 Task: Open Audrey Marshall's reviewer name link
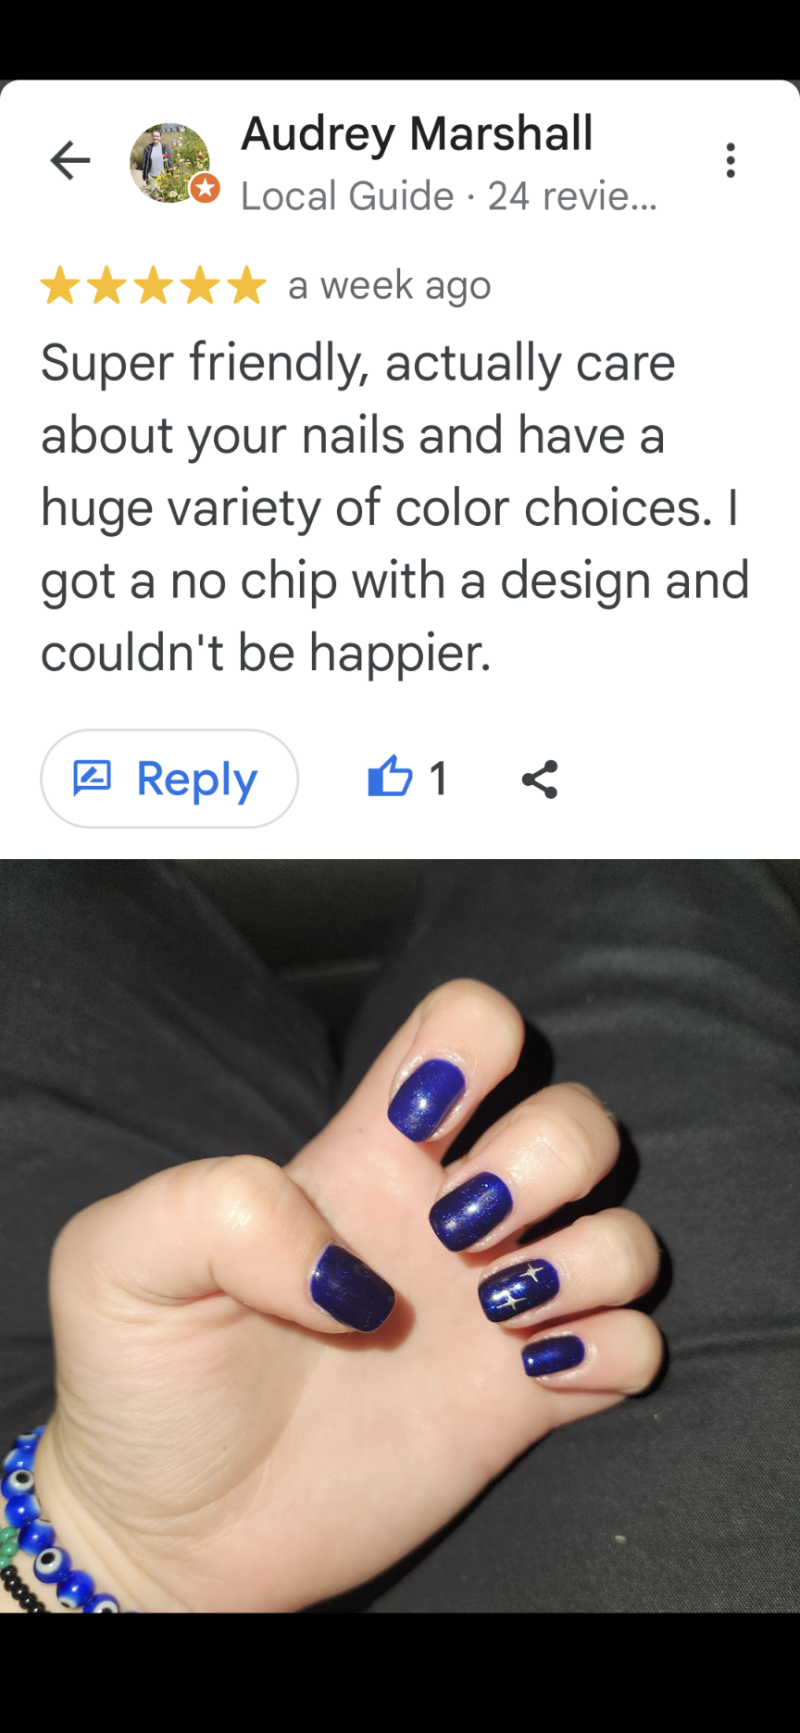click(417, 134)
